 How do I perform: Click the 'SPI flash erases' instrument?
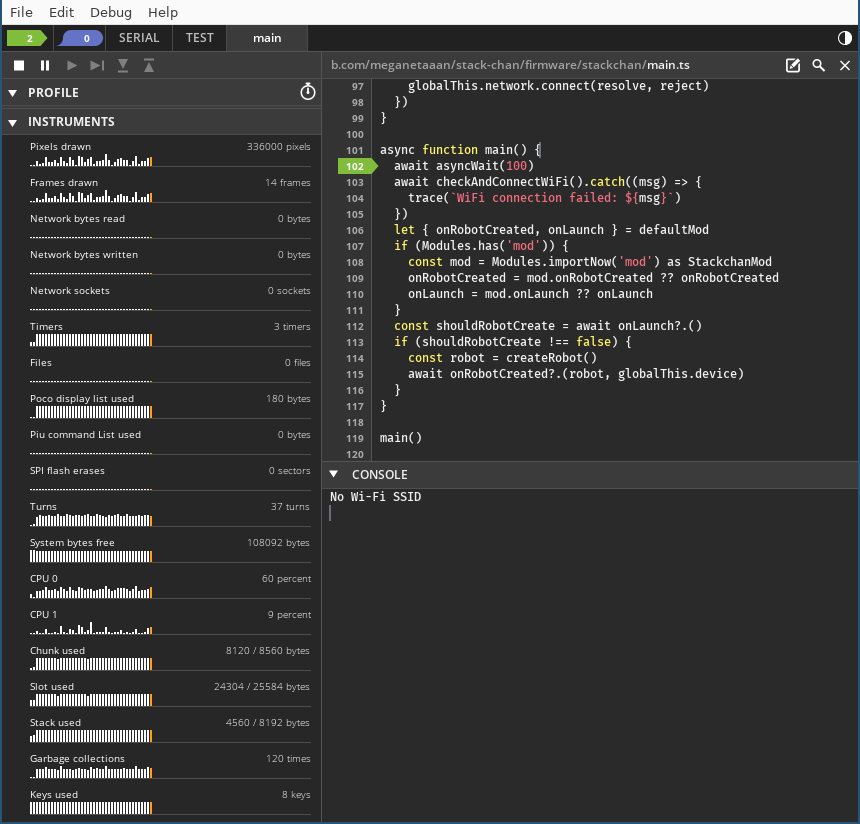point(170,478)
